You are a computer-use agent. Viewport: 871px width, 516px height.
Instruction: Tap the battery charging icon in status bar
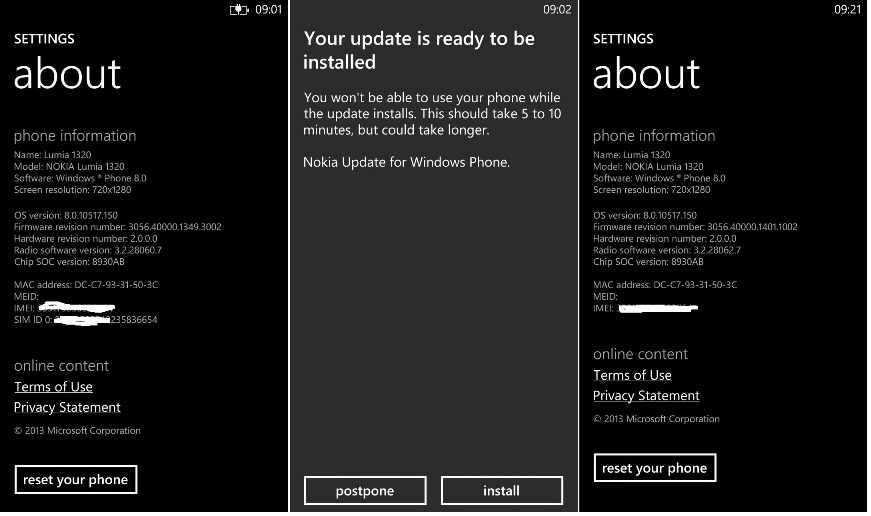coord(239,10)
